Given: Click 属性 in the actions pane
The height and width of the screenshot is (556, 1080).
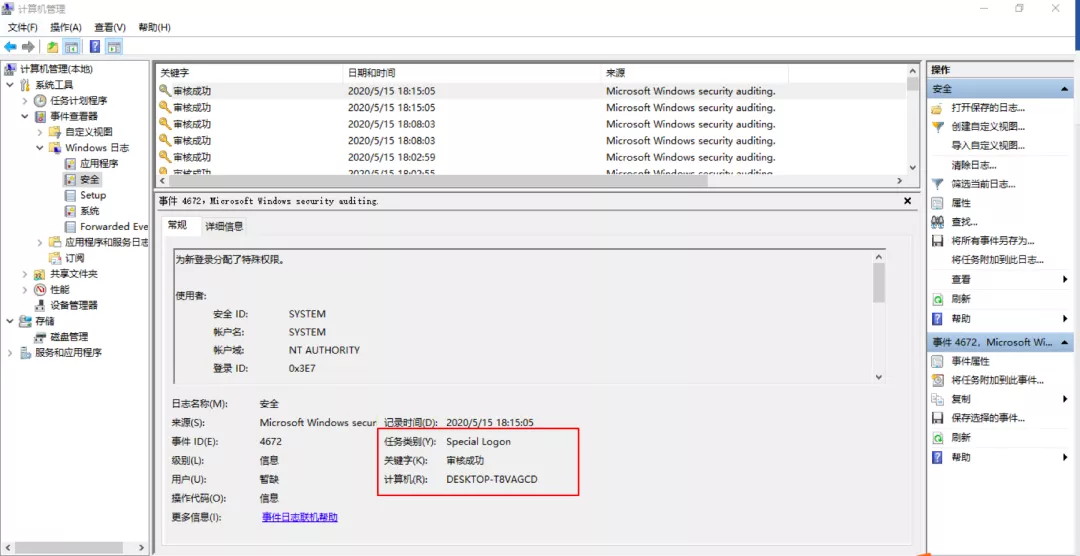Looking at the screenshot, I should [x=961, y=203].
